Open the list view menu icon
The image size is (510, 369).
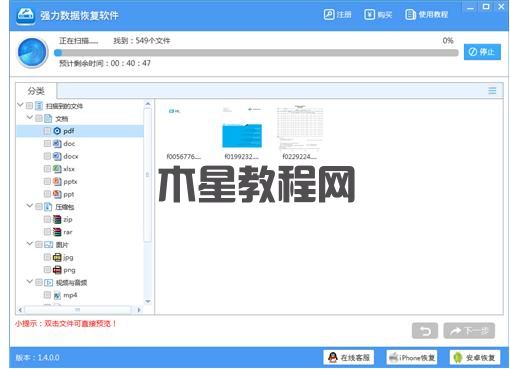pyautogui.click(x=492, y=91)
